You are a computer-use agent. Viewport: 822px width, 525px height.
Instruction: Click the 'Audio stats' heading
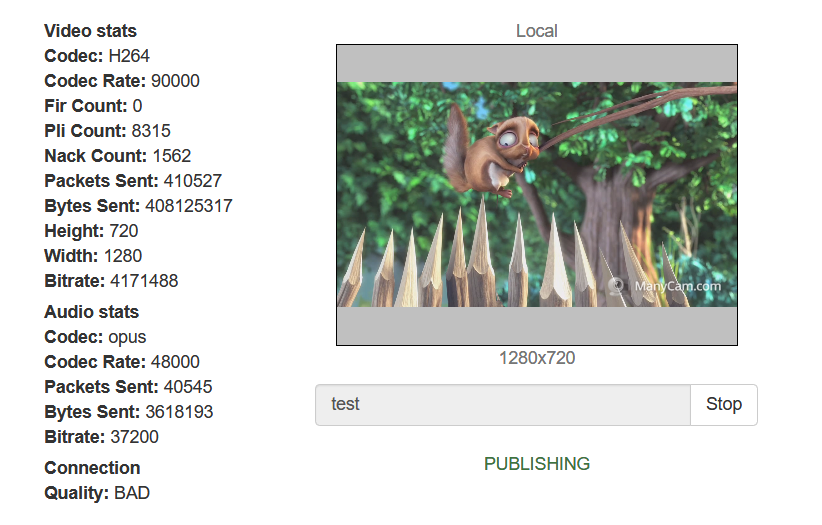(x=91, y=312)
